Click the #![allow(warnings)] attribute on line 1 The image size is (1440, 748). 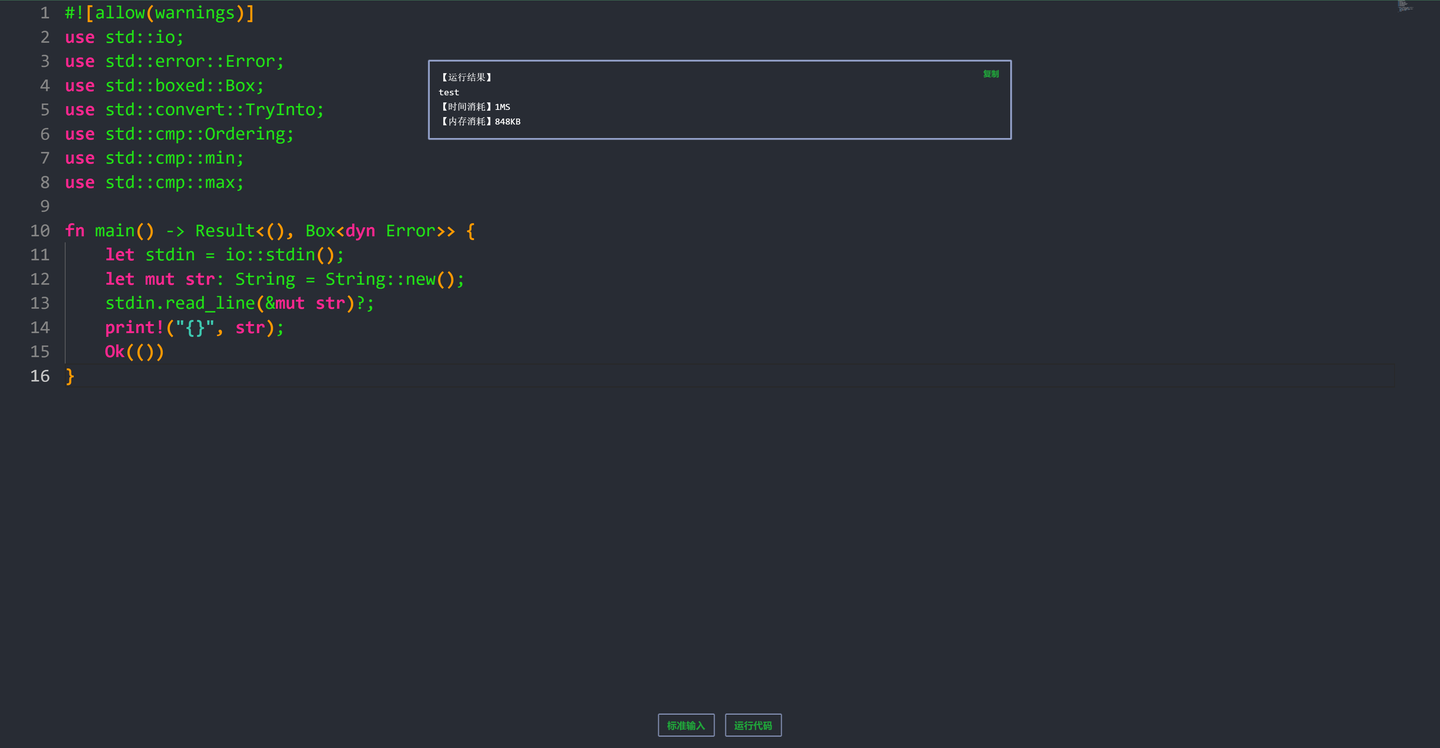tap(160, 13)
